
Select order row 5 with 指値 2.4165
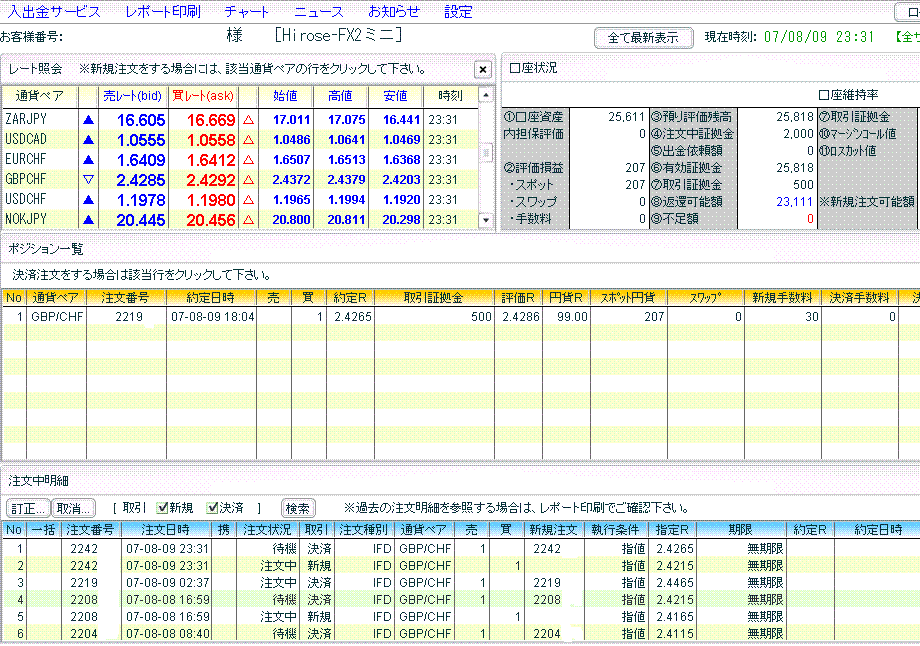pos(458,617)
